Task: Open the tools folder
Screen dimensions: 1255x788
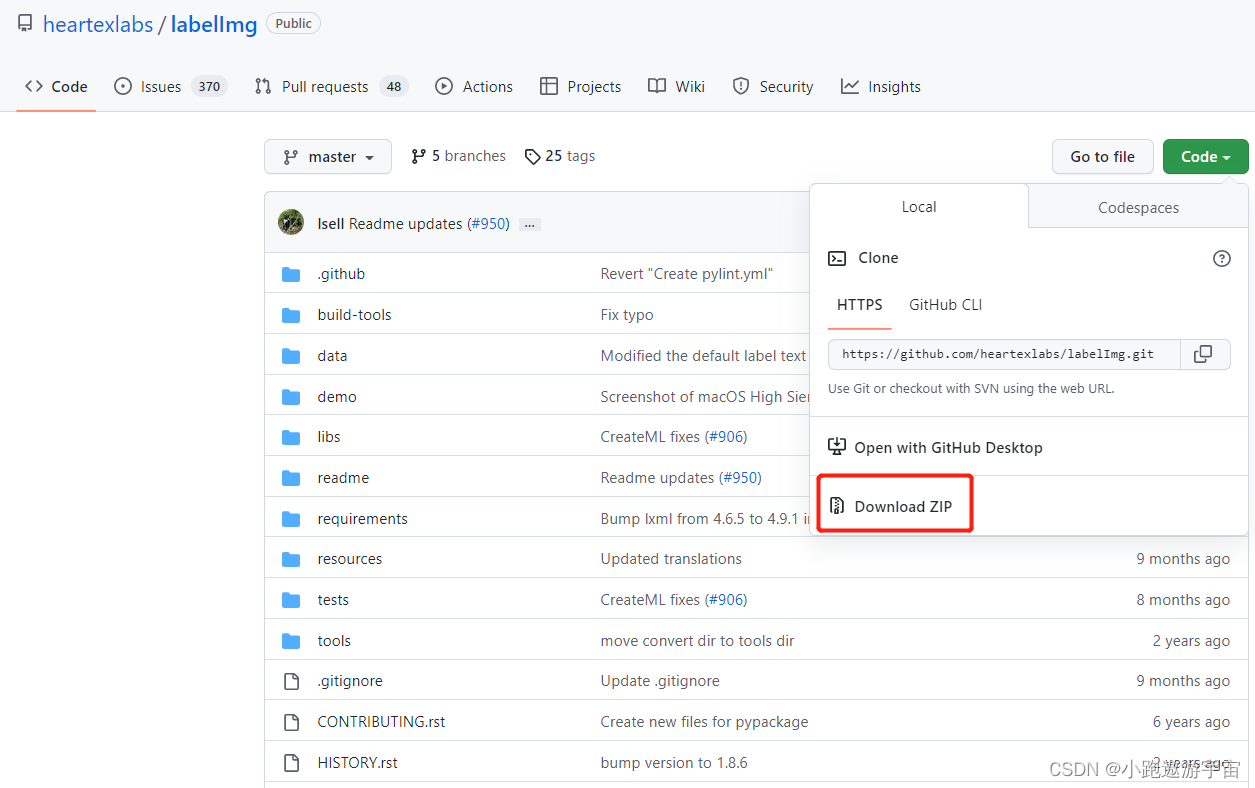Action: 334,641
